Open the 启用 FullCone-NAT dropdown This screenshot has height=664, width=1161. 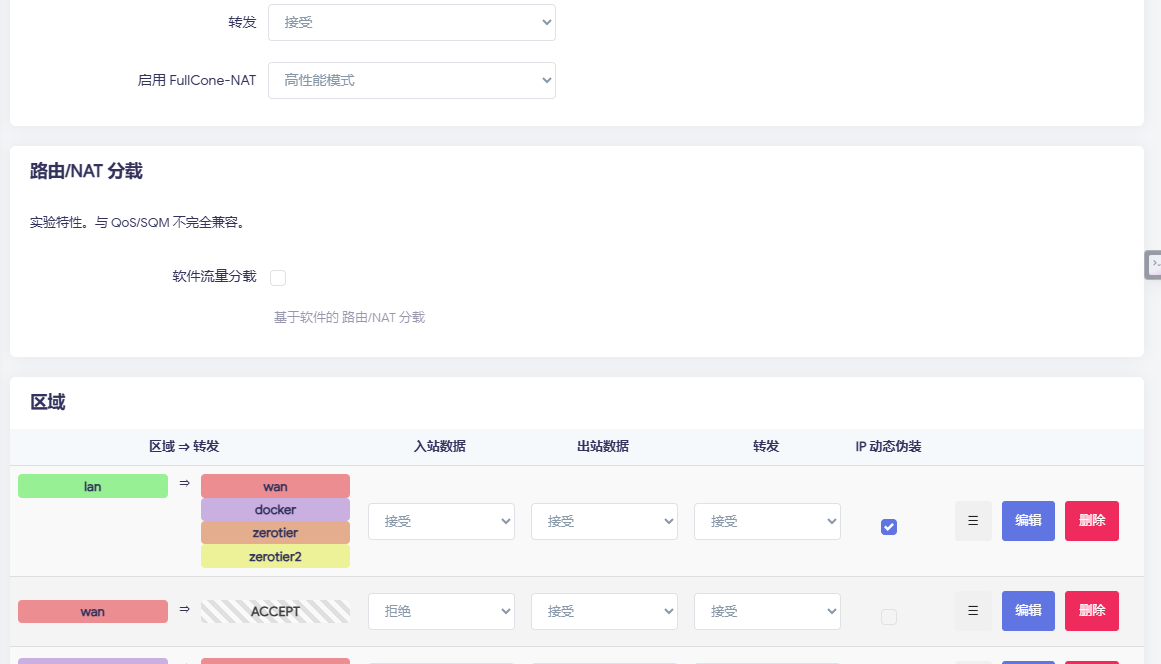(x=411, y=80)
